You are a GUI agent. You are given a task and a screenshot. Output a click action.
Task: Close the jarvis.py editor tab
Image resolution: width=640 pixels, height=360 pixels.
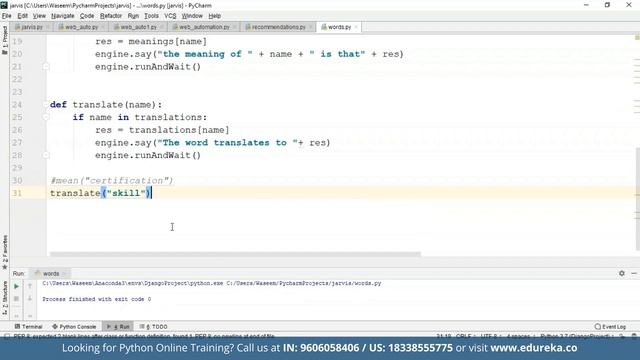(48, 27)
